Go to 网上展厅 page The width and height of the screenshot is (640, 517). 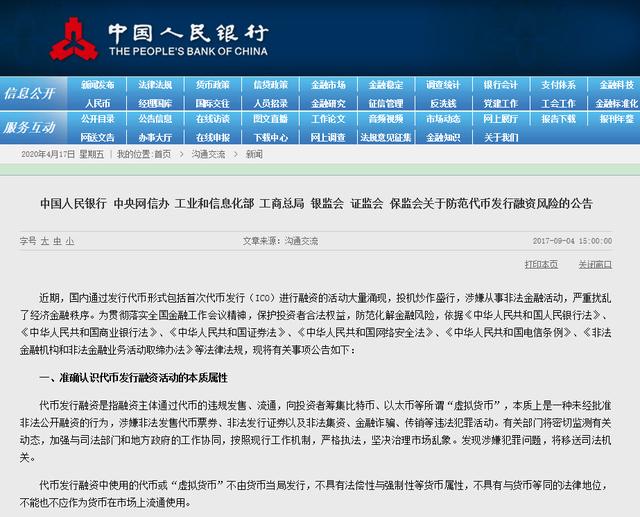(501, 119)
